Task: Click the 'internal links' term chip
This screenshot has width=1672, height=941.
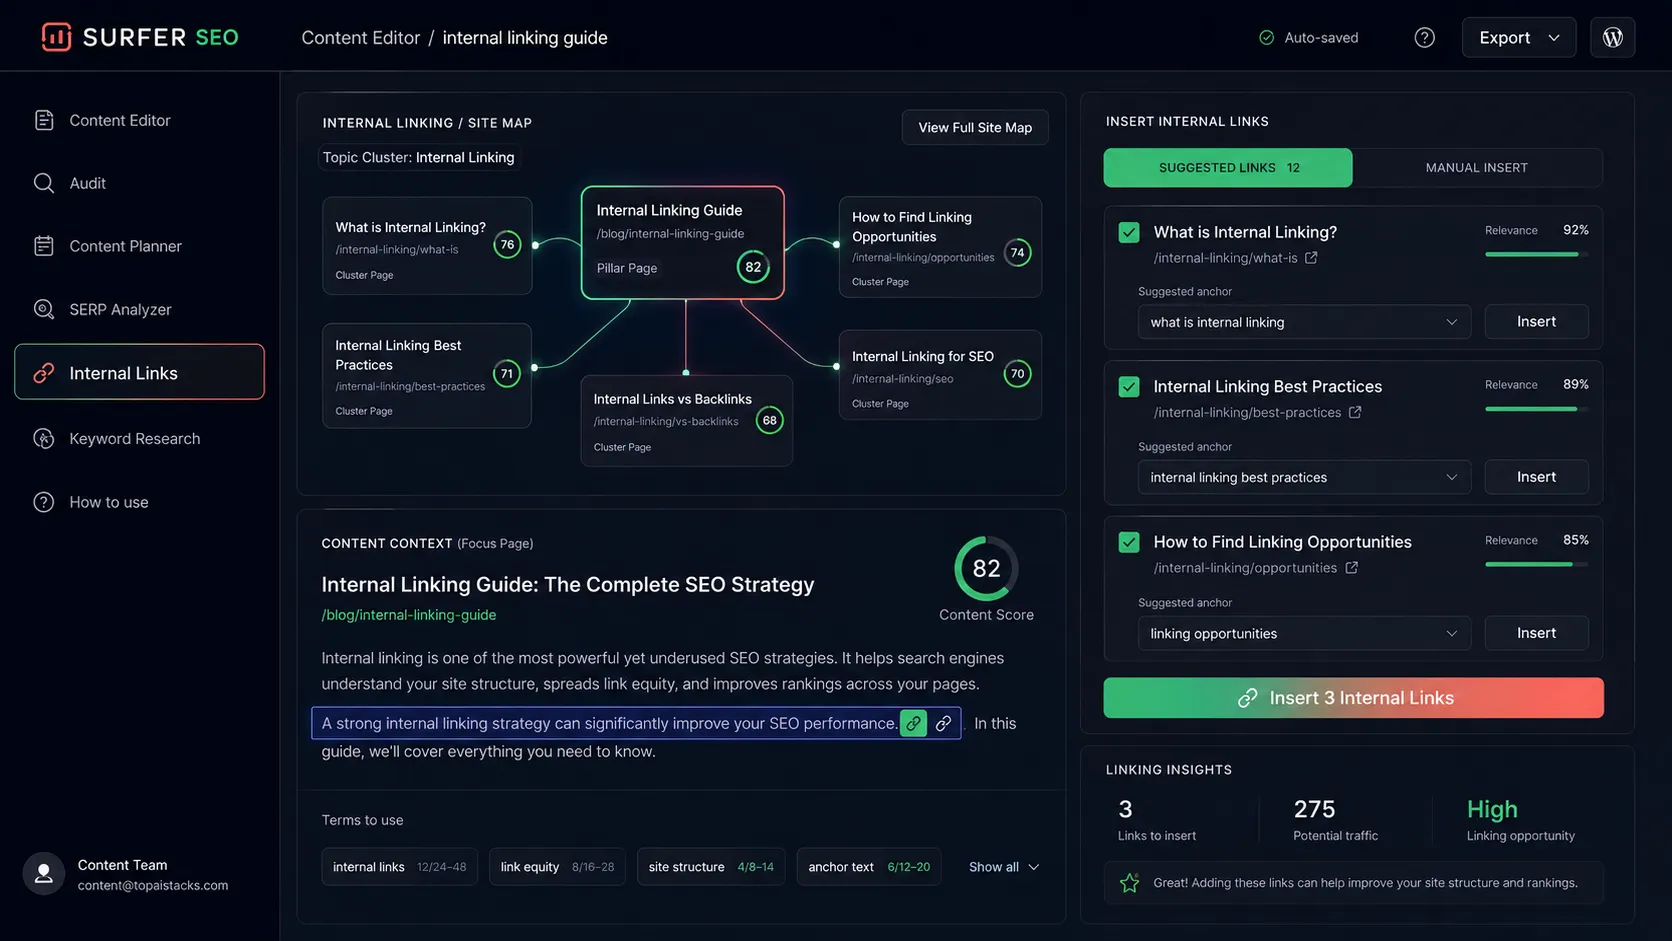Action: (x=399, y=867)
